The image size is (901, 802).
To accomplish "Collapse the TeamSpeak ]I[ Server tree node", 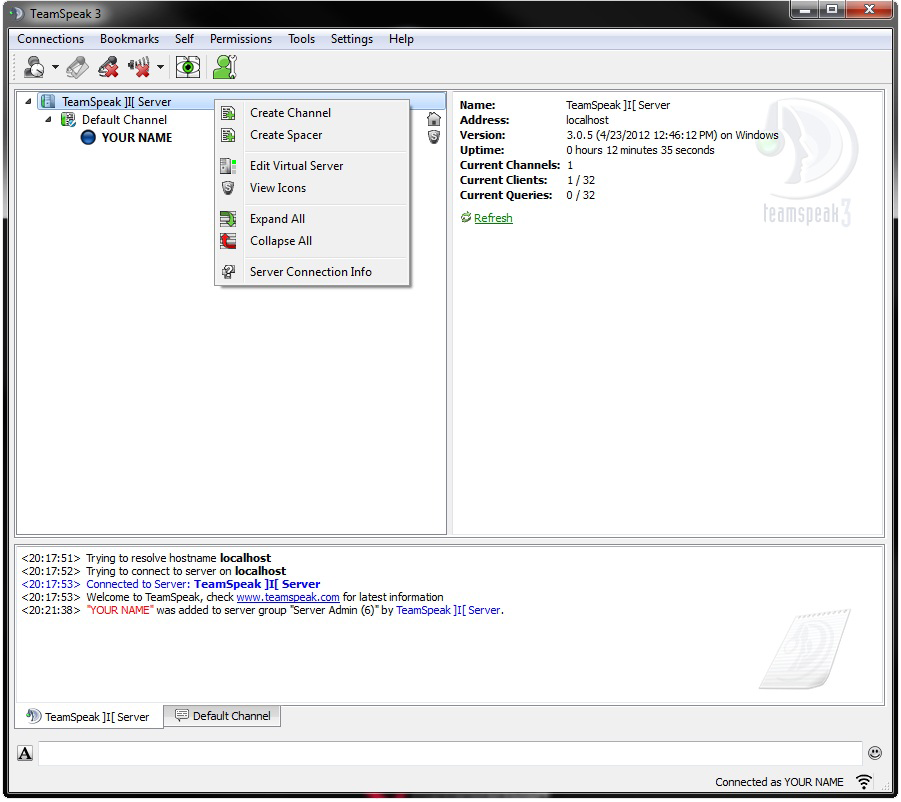I will tap(28, 102).
